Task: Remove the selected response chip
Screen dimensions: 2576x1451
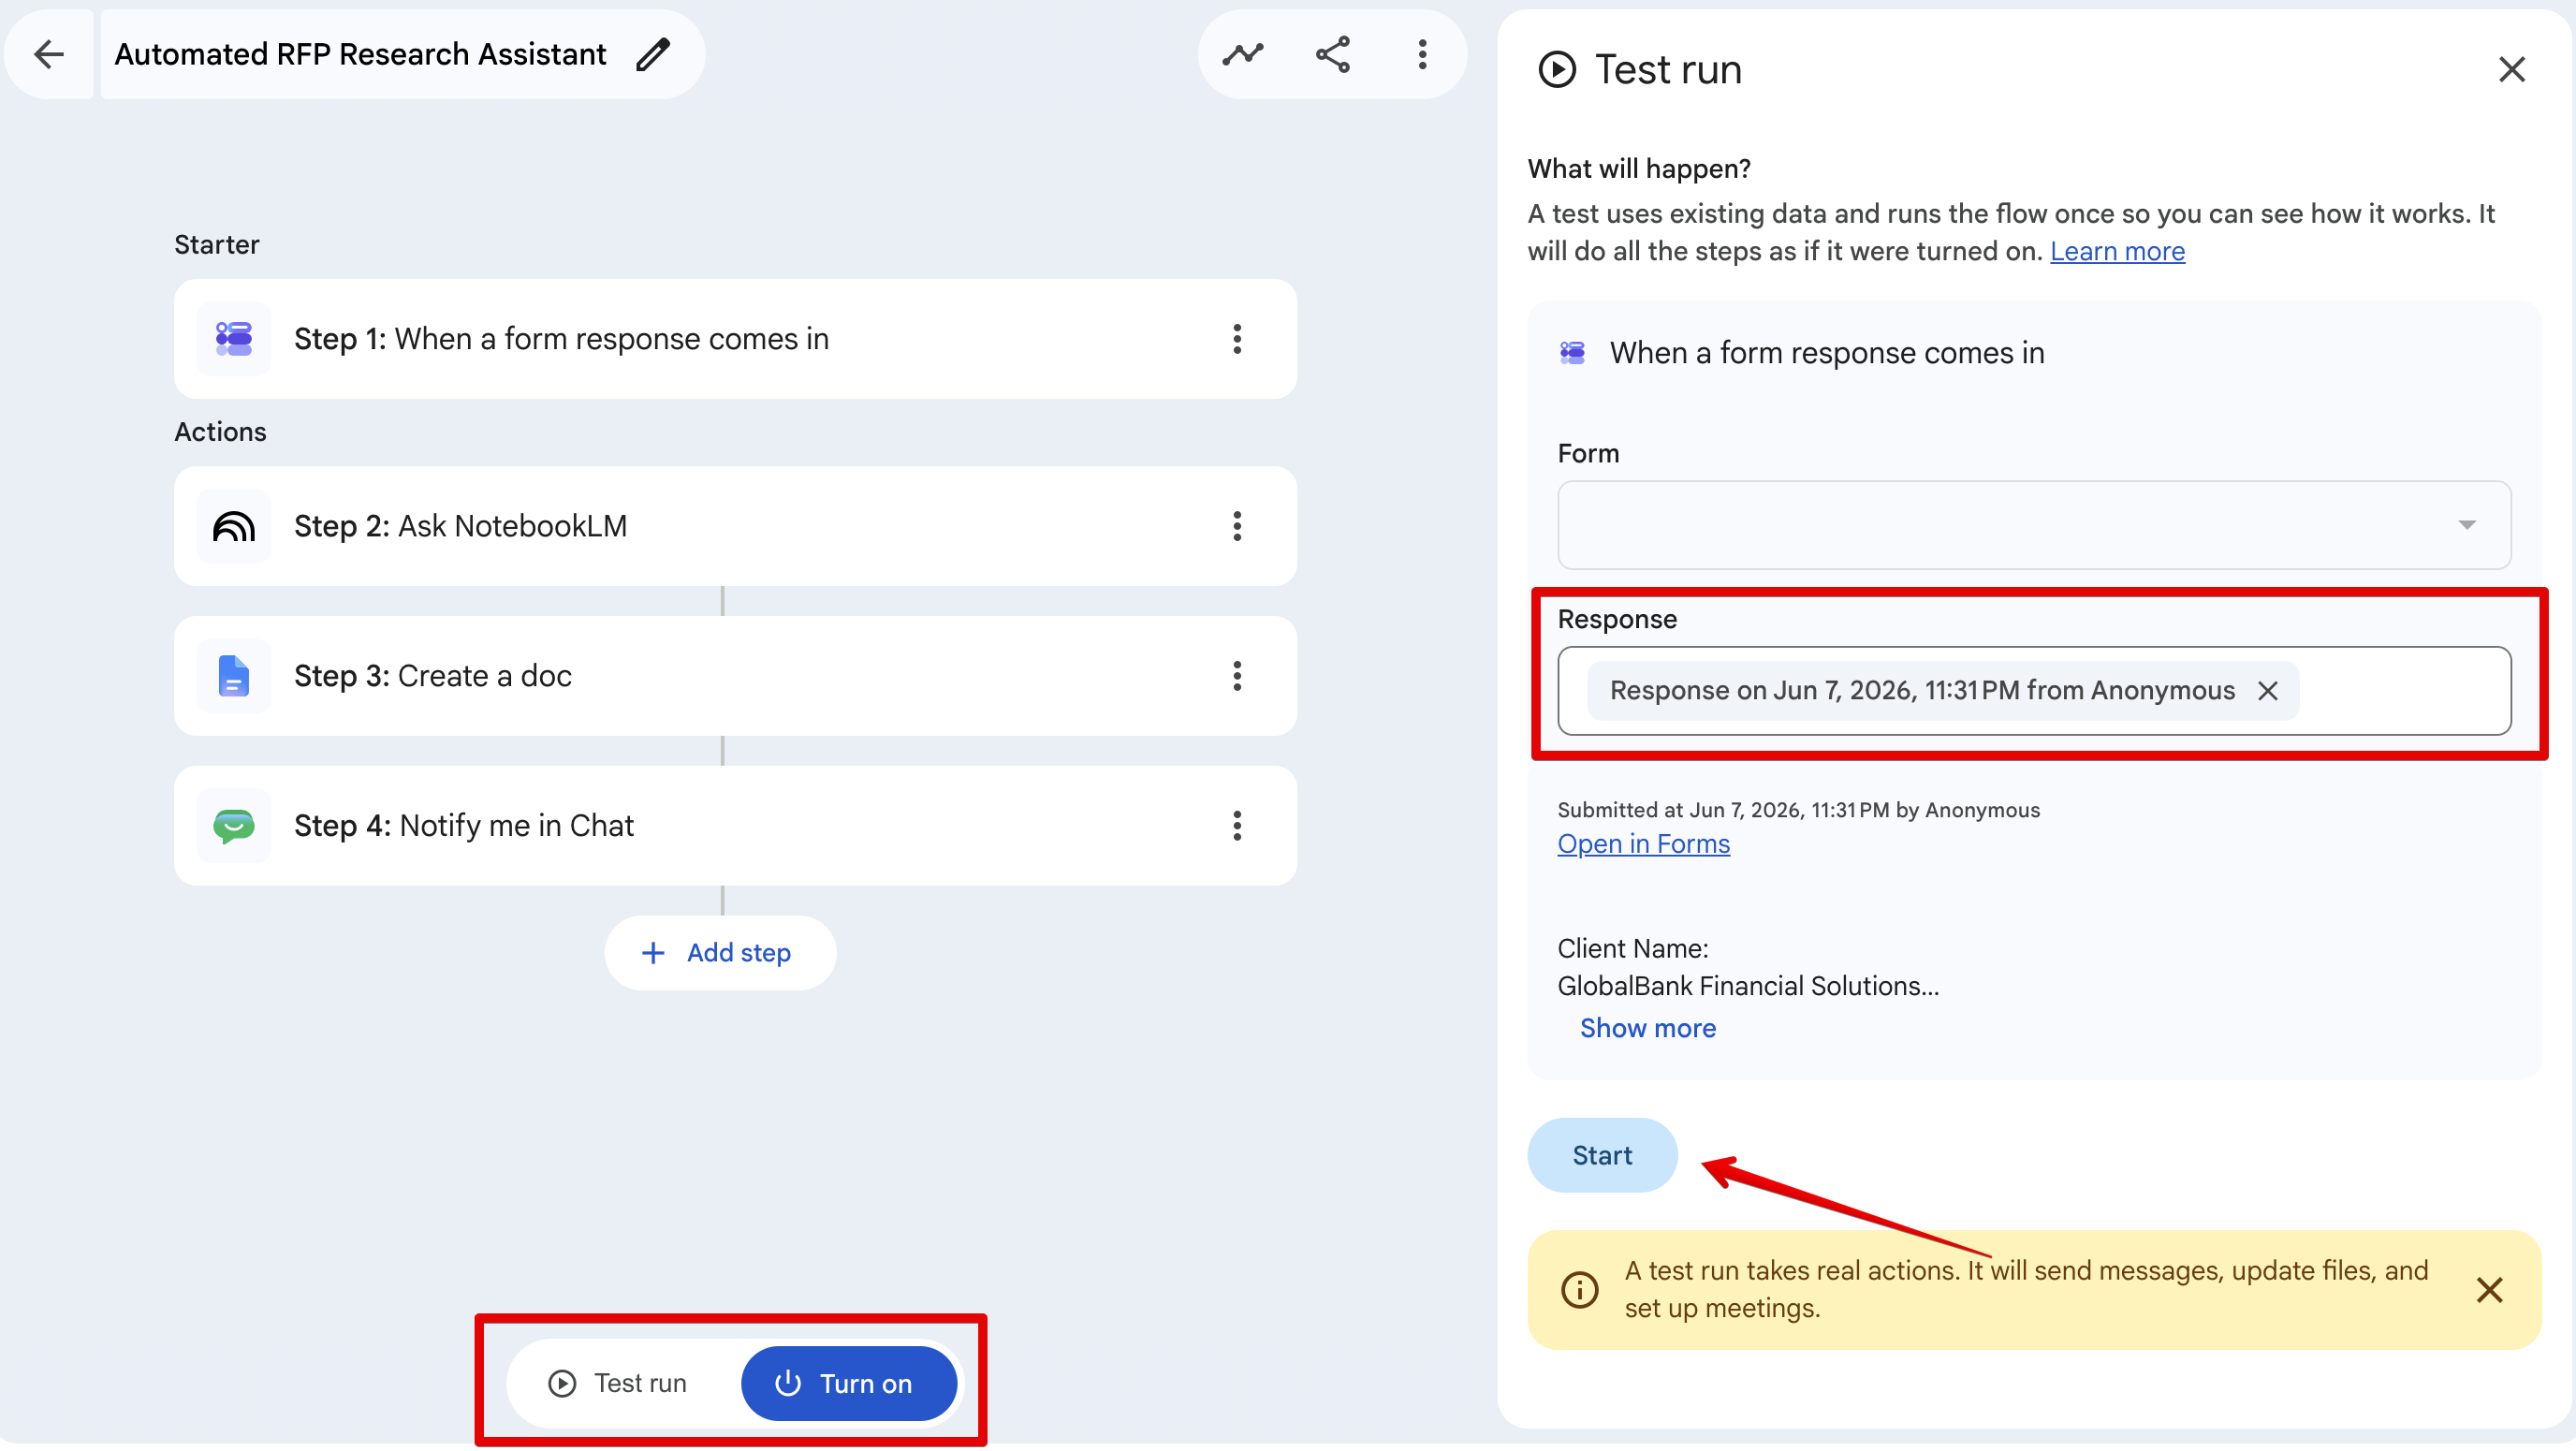Action: tap(2267, 691)
